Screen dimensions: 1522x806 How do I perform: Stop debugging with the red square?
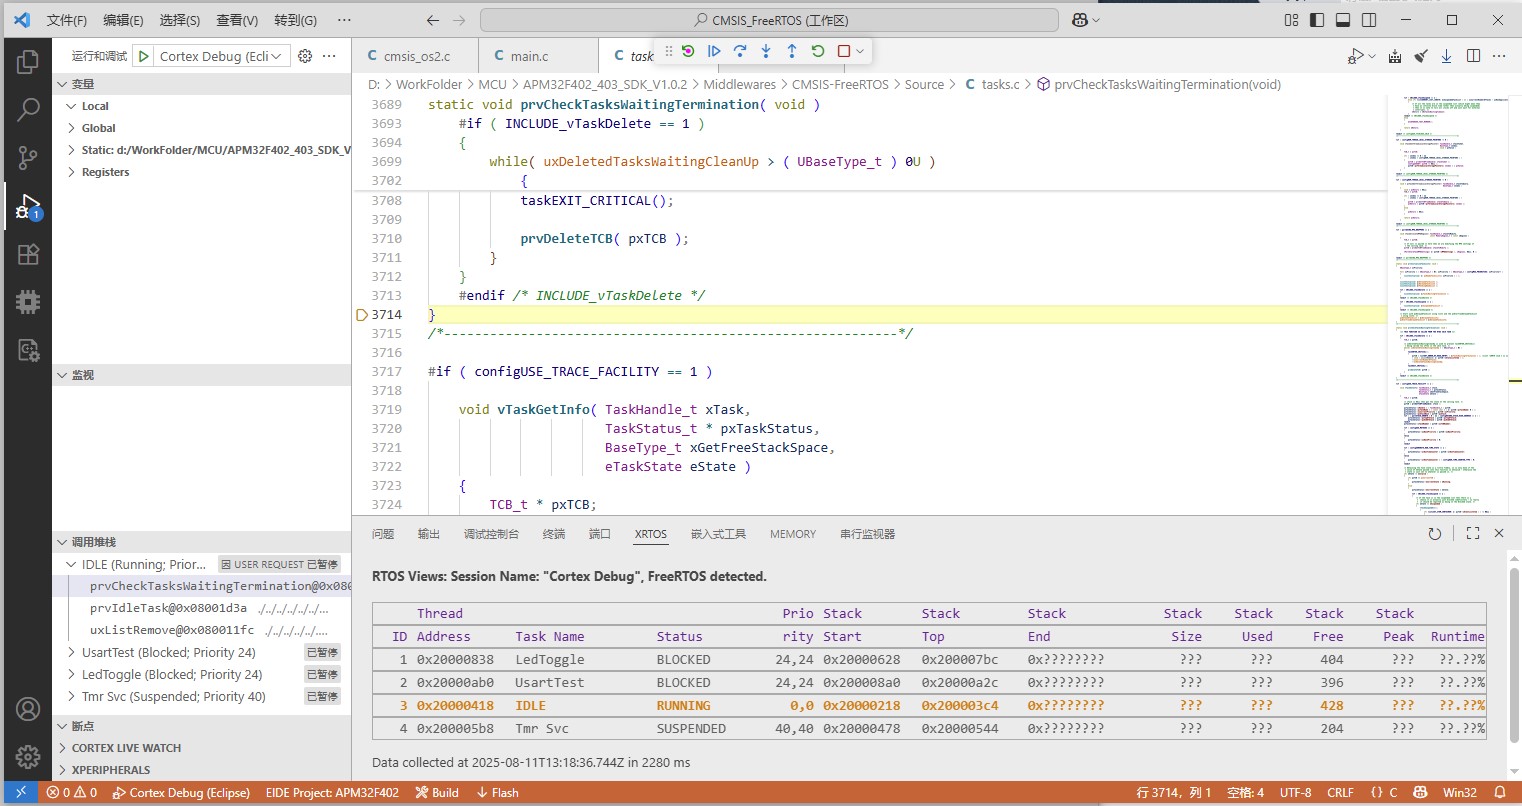pos(844,51)
